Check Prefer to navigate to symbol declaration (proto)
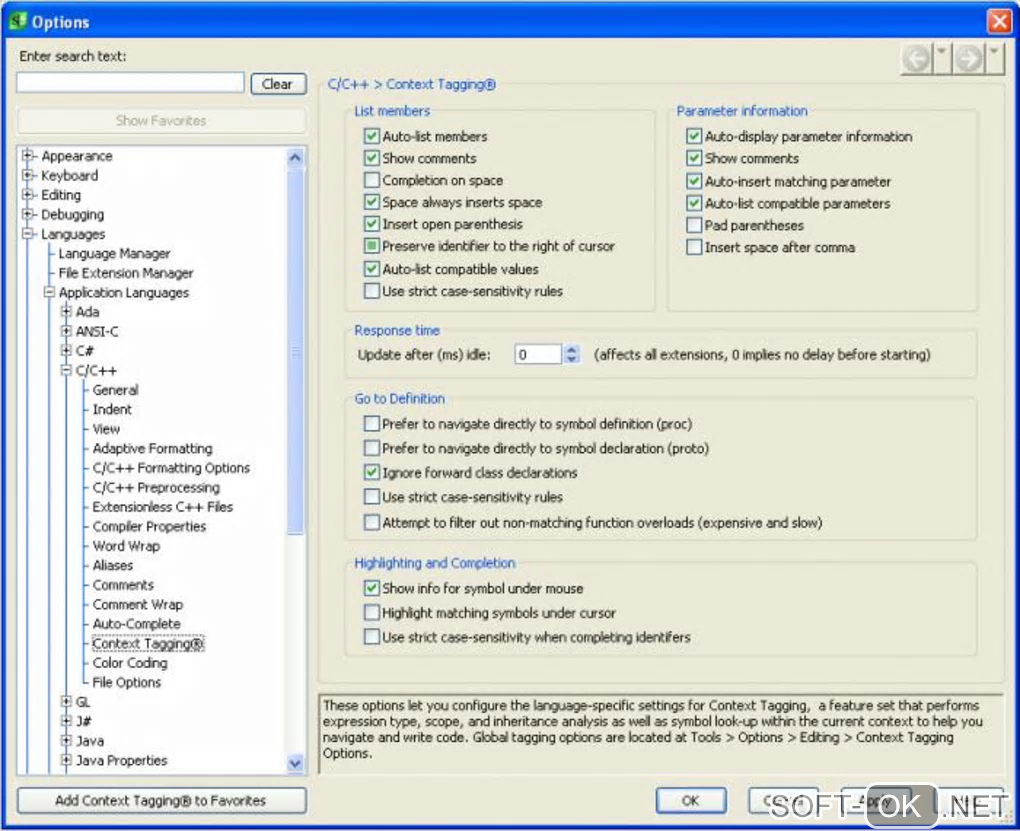 (371, 448)
